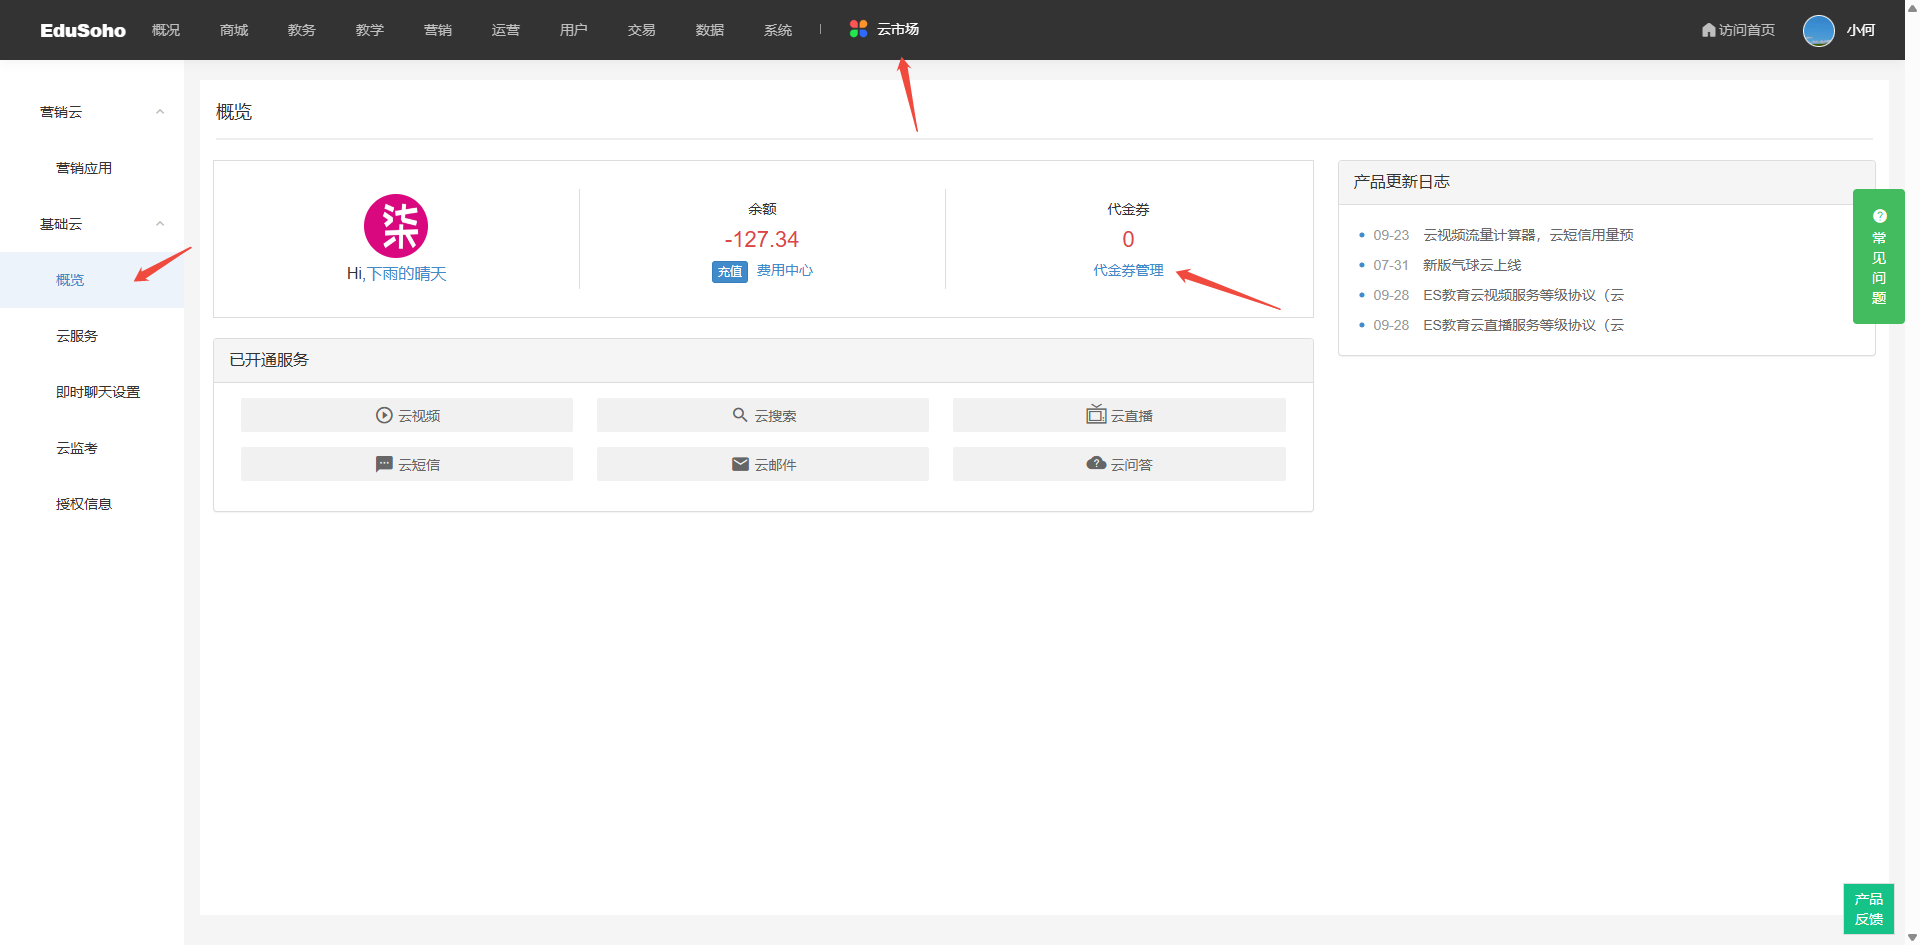The width and height of the screenshot is (1920, 945).
Task: Open the 小何 user avatar
Action: (1818, 30)
